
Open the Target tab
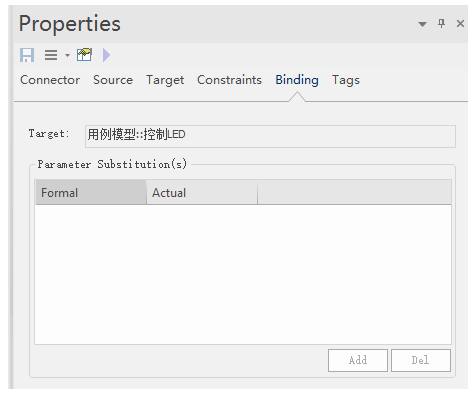tap(165, 80)
